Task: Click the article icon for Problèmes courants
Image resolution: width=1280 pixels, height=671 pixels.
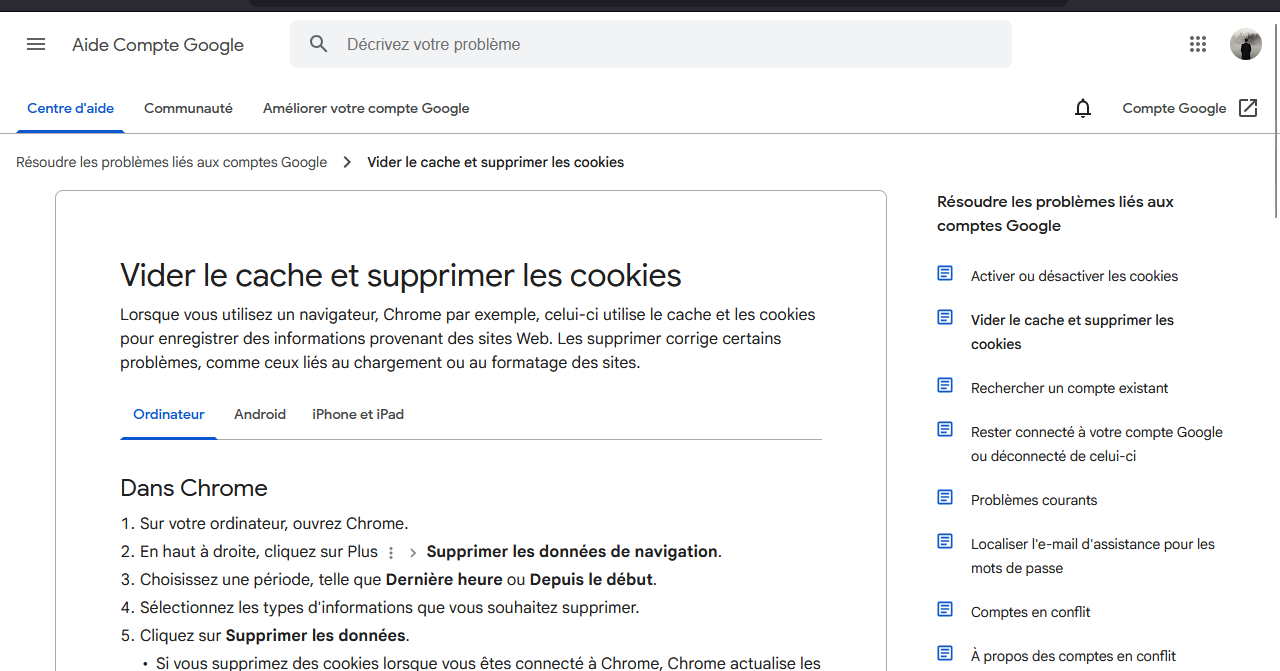Action: (945, 497)
